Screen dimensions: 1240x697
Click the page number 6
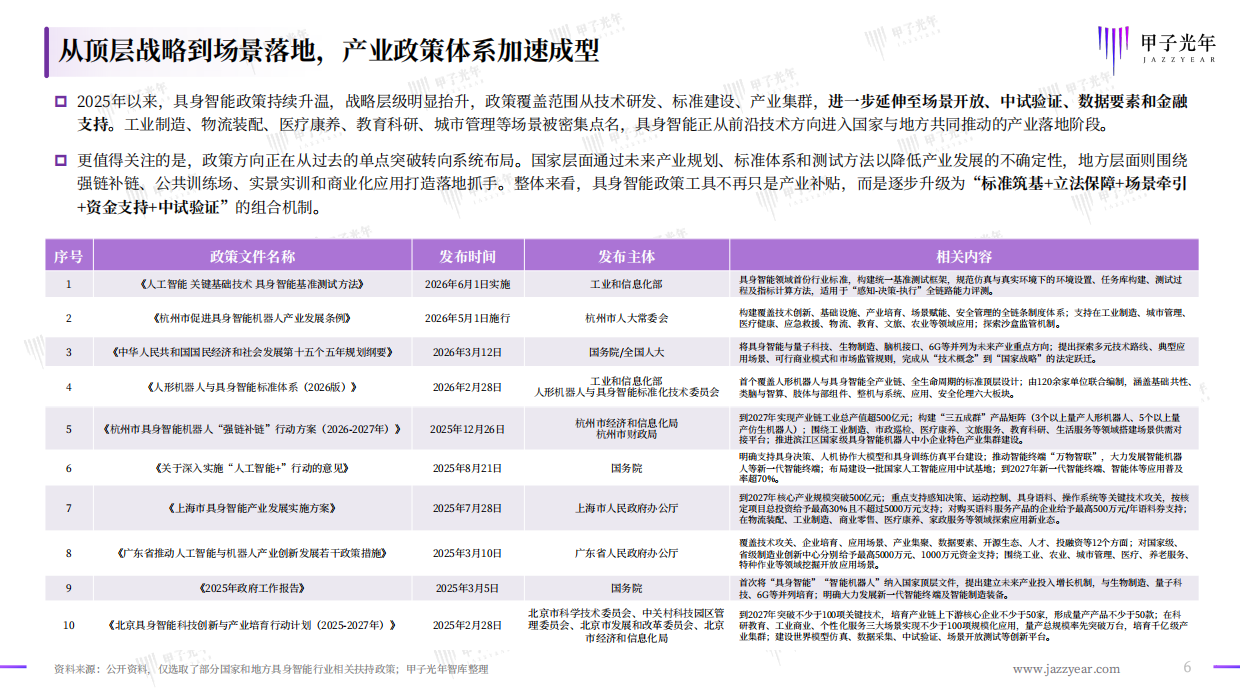pos(1188,667)
